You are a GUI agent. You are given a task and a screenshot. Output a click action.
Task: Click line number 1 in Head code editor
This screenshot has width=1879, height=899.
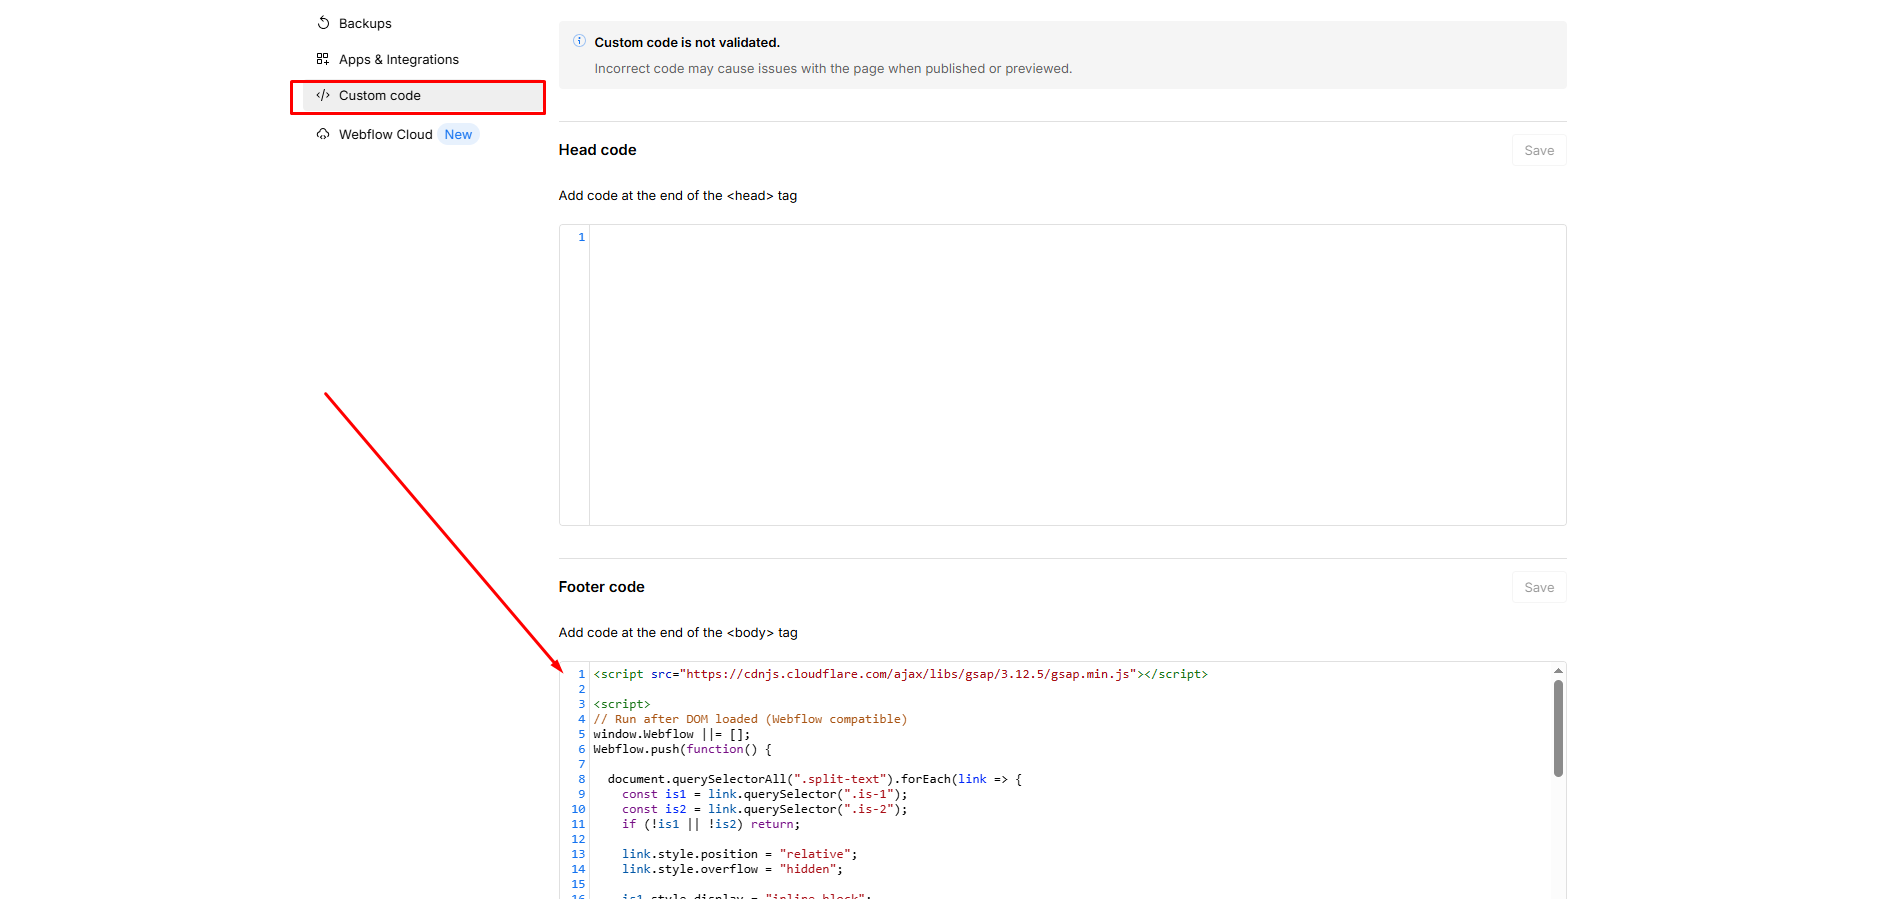coord(581,237)
